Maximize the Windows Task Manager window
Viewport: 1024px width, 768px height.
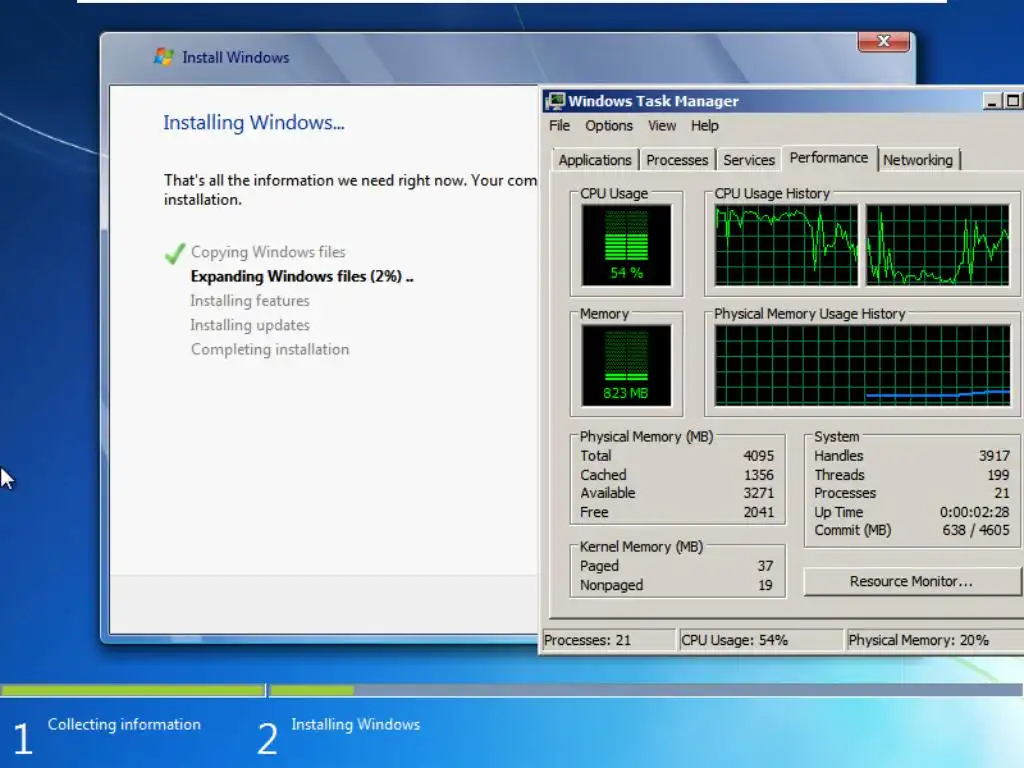(1013, 101)
